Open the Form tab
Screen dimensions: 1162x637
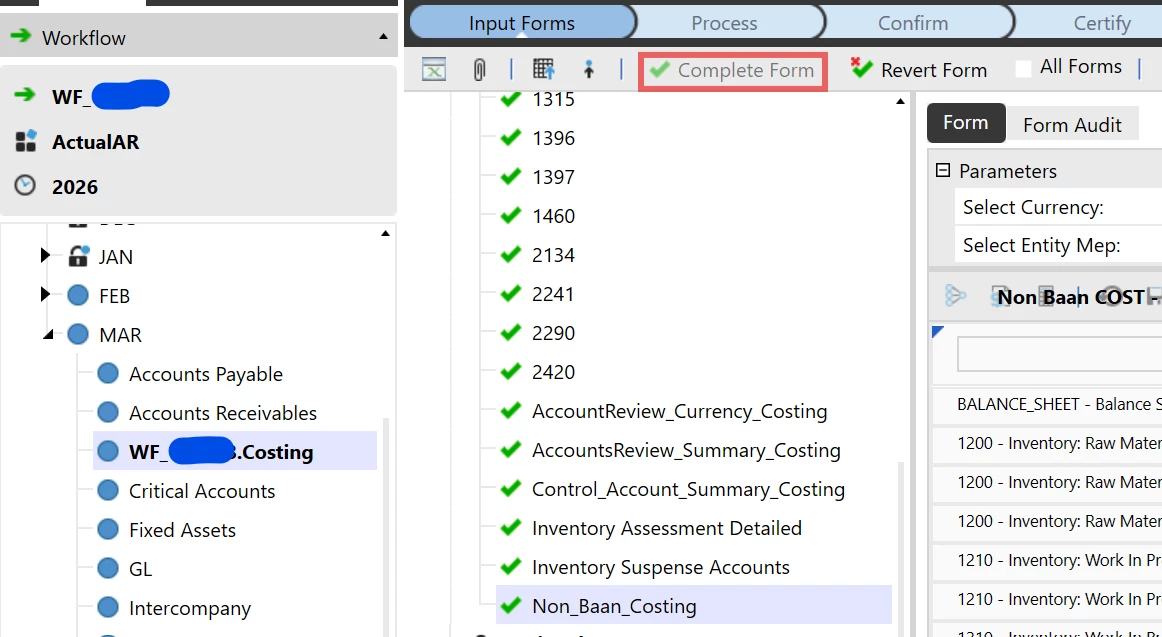pos(966,122)
